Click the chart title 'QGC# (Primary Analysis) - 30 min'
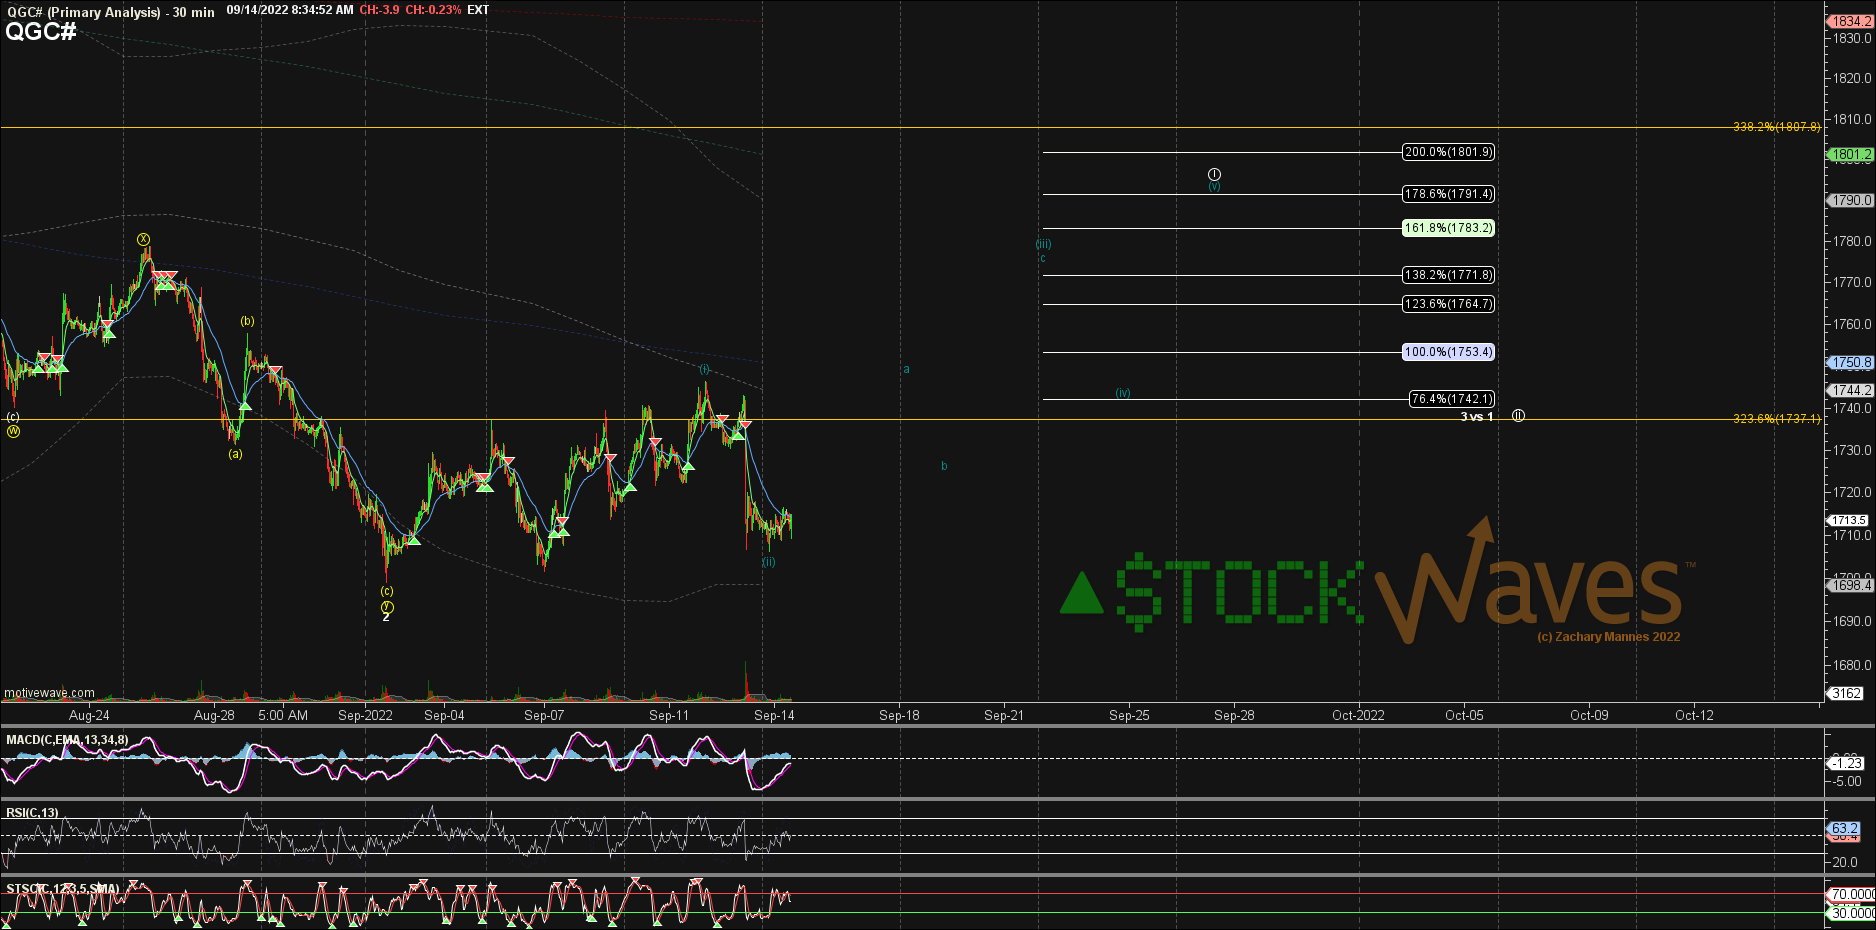Image resolution: width=1876 pixels, height=930 pixels. (110, 12)
